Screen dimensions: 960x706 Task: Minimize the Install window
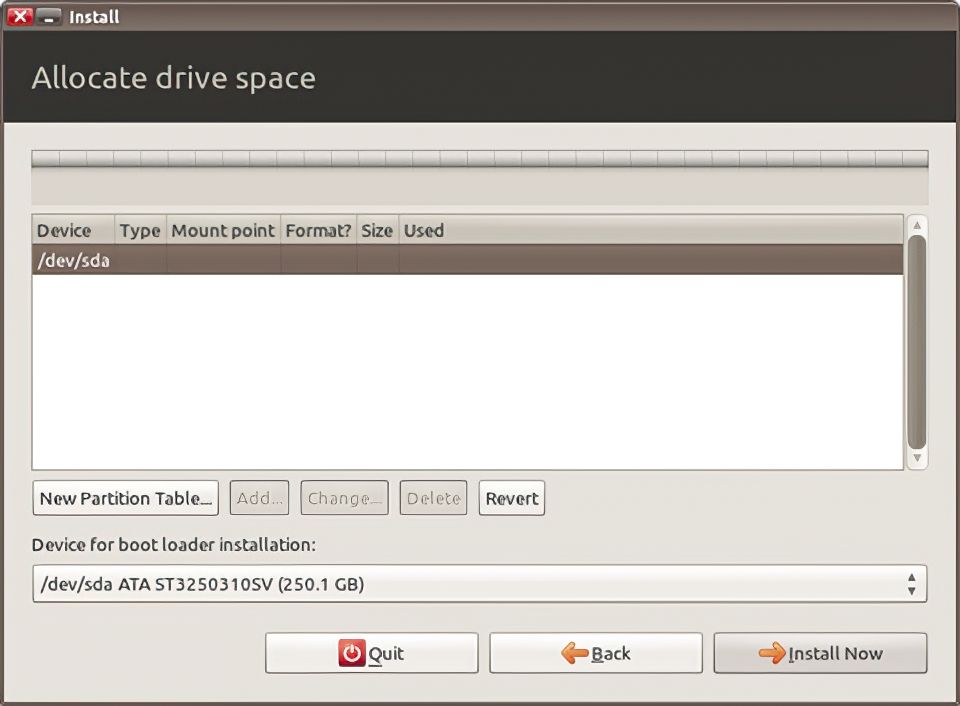(x=49, y=17)
